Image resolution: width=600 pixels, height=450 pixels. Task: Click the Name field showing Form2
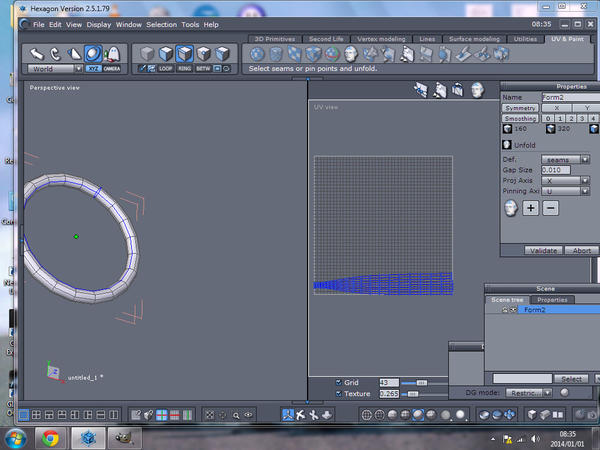click(x=571, y=97)
